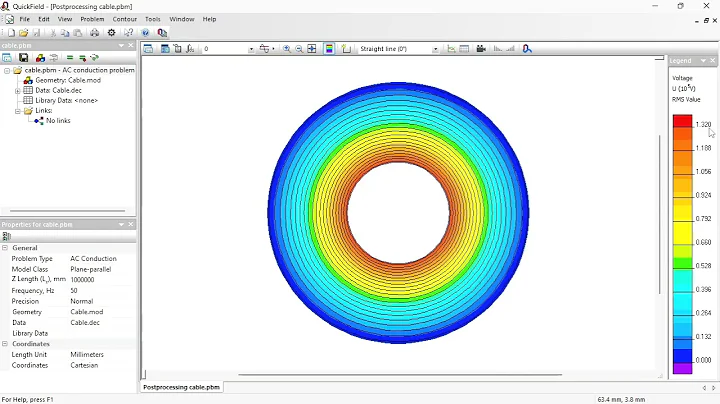Click the zoom to fit icon
Image resolution: width=720 pixels, height=404 pixels.
pyautogui.click(x=312, y=49)
